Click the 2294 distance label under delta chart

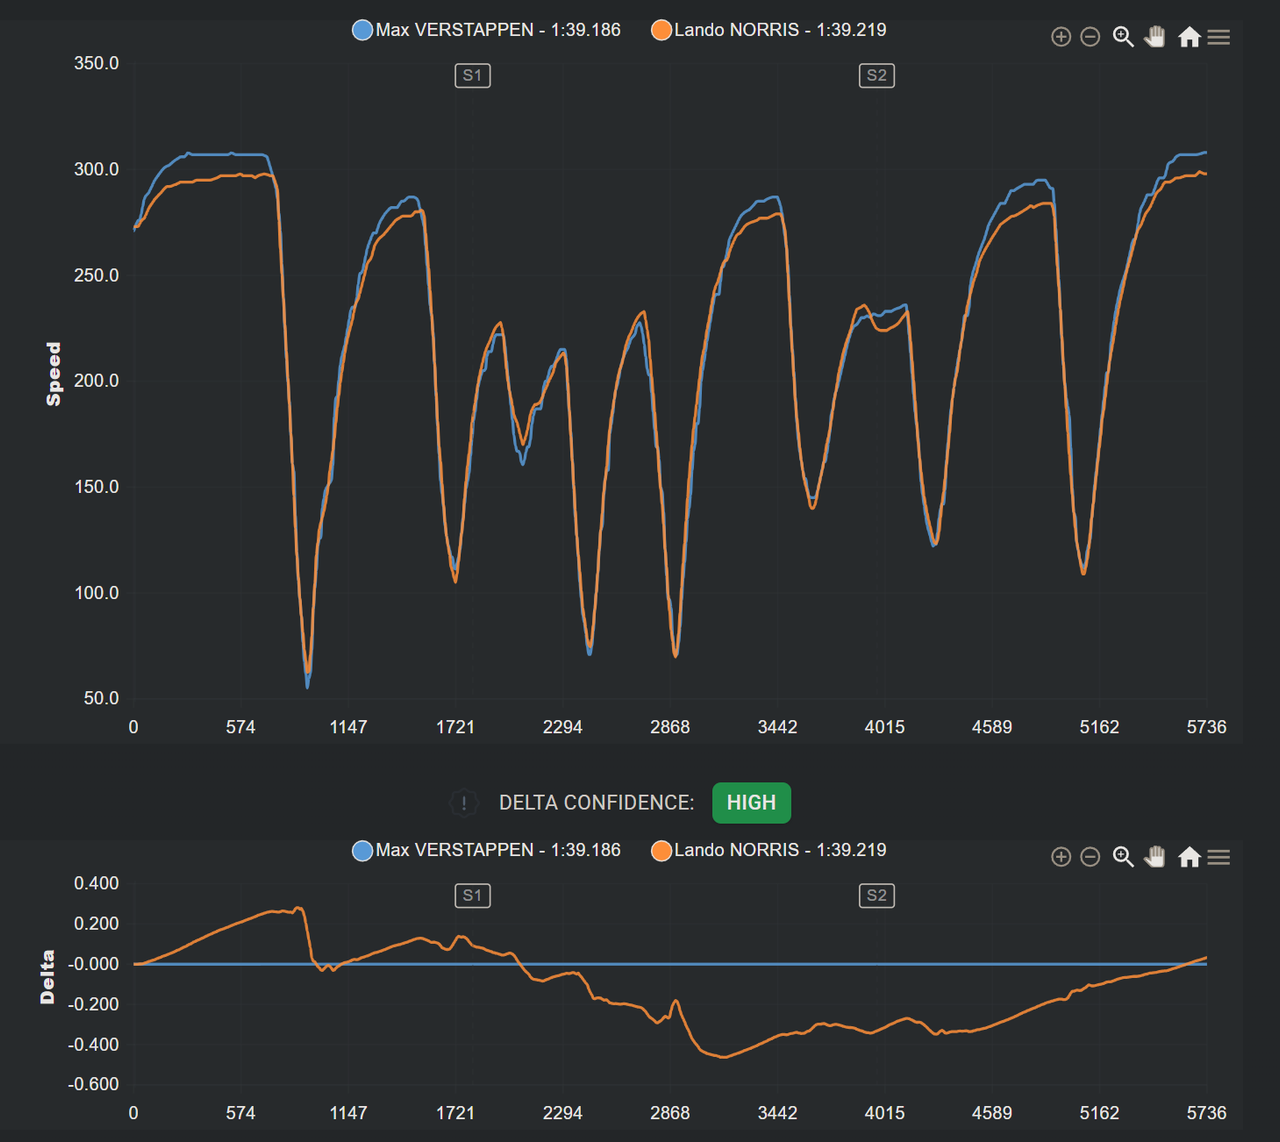point(563,1113)
